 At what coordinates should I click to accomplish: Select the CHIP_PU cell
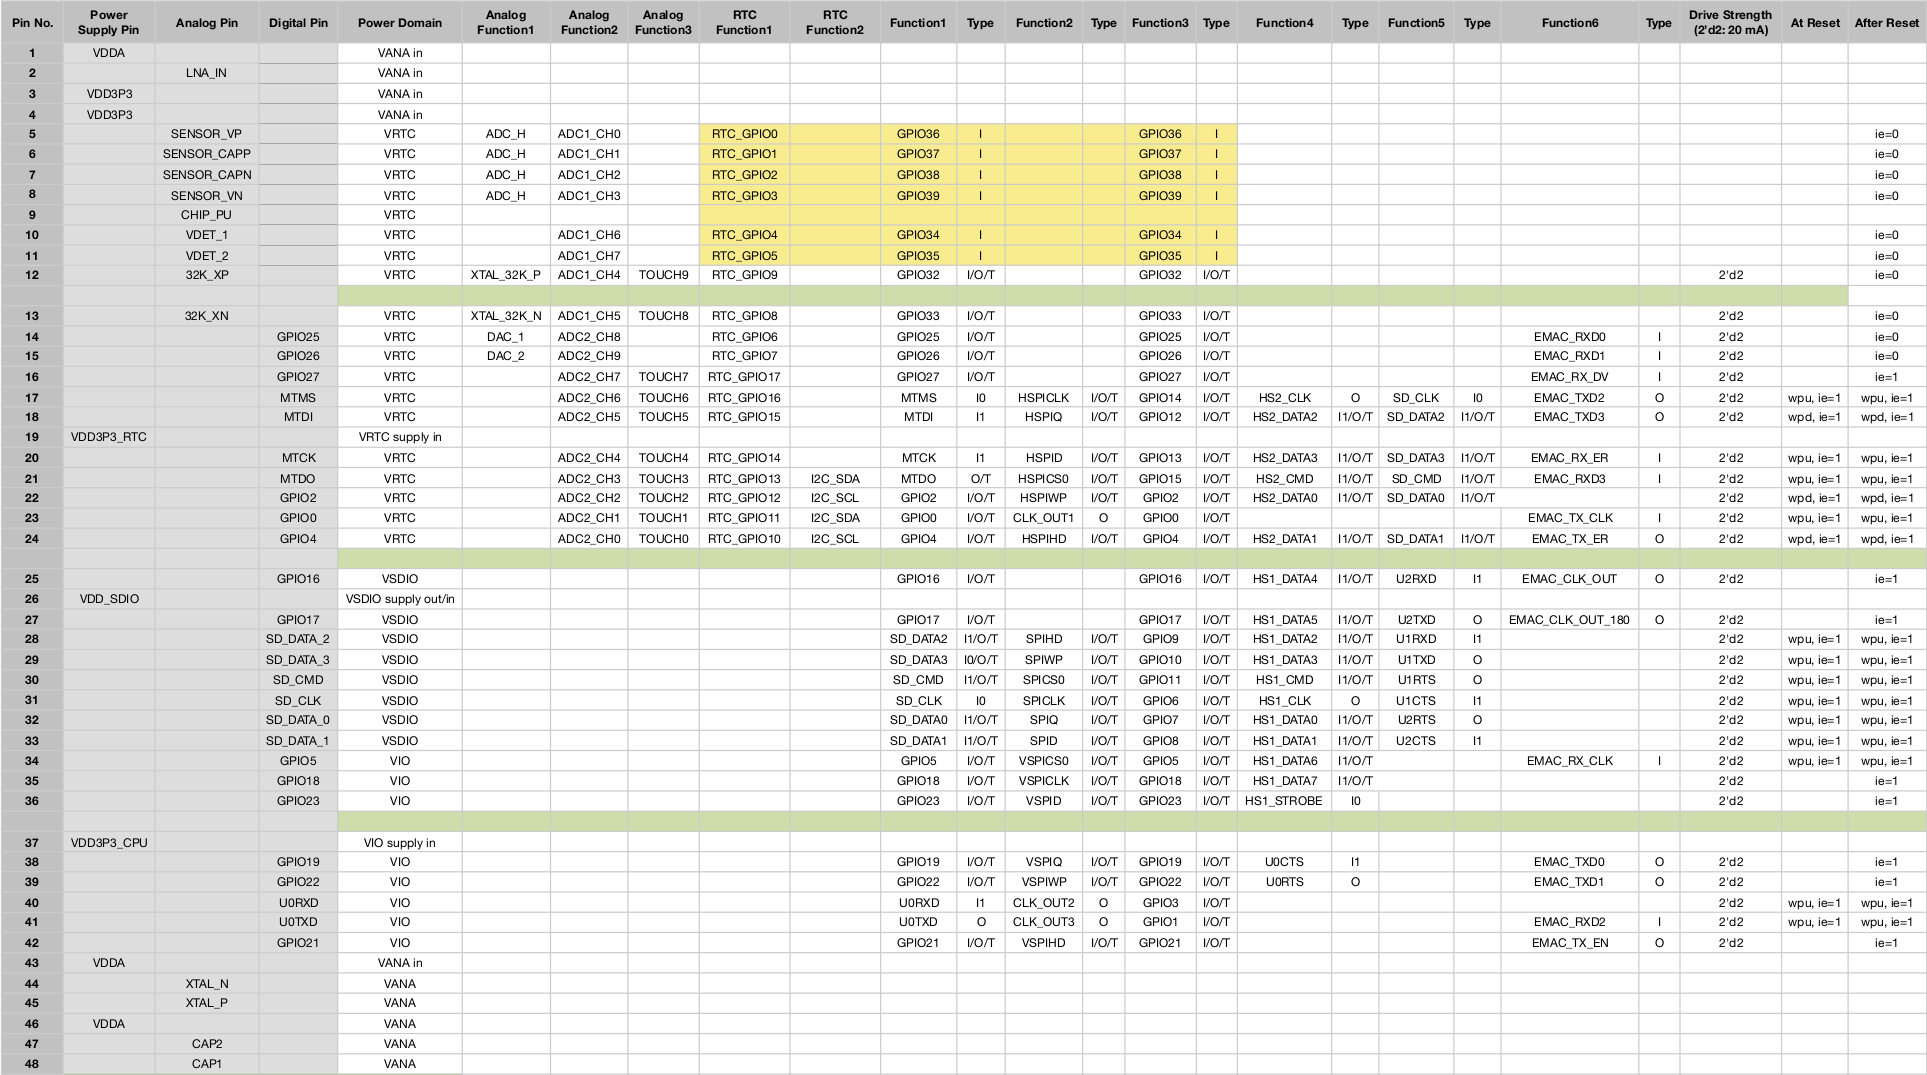pos(206,215)
